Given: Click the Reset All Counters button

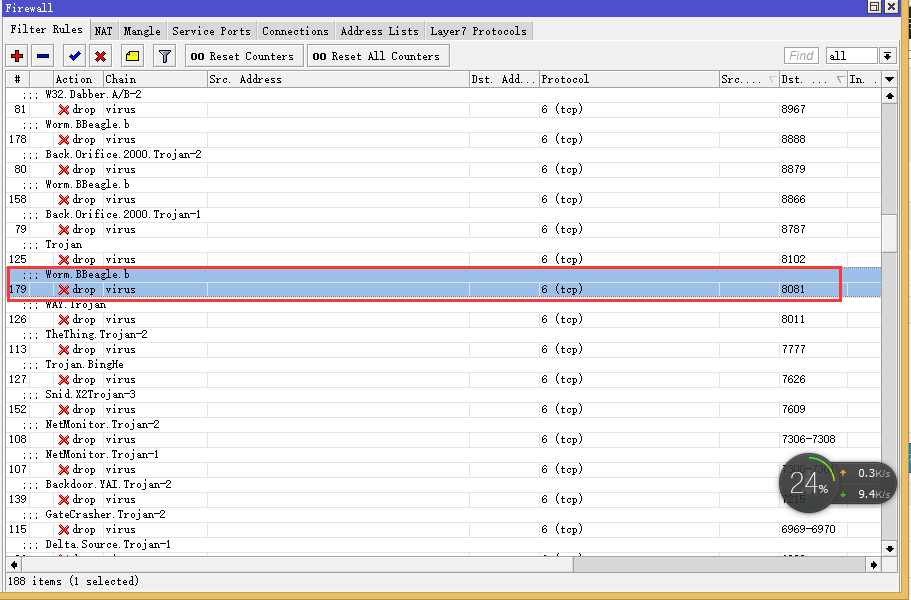Looking at the screenshot, I should pyautogui.click(x=376, y=56).
